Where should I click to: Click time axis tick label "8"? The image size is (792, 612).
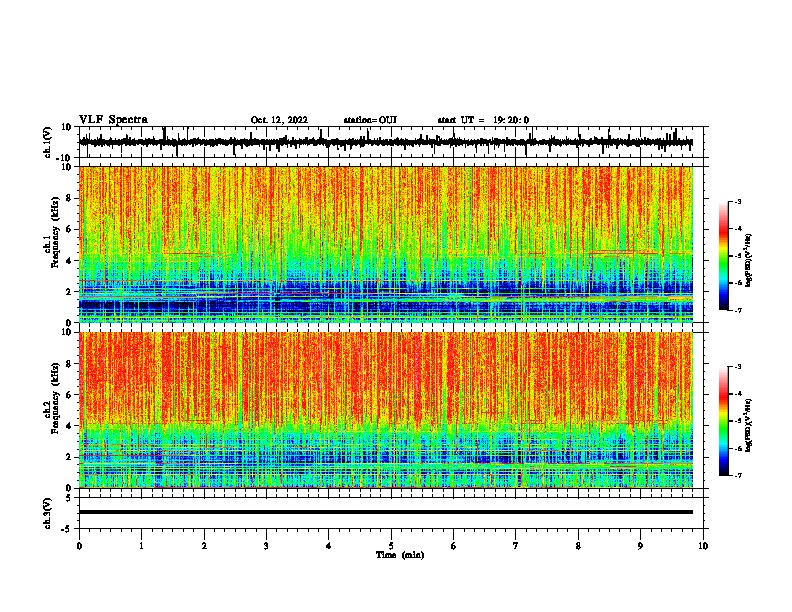578,546
